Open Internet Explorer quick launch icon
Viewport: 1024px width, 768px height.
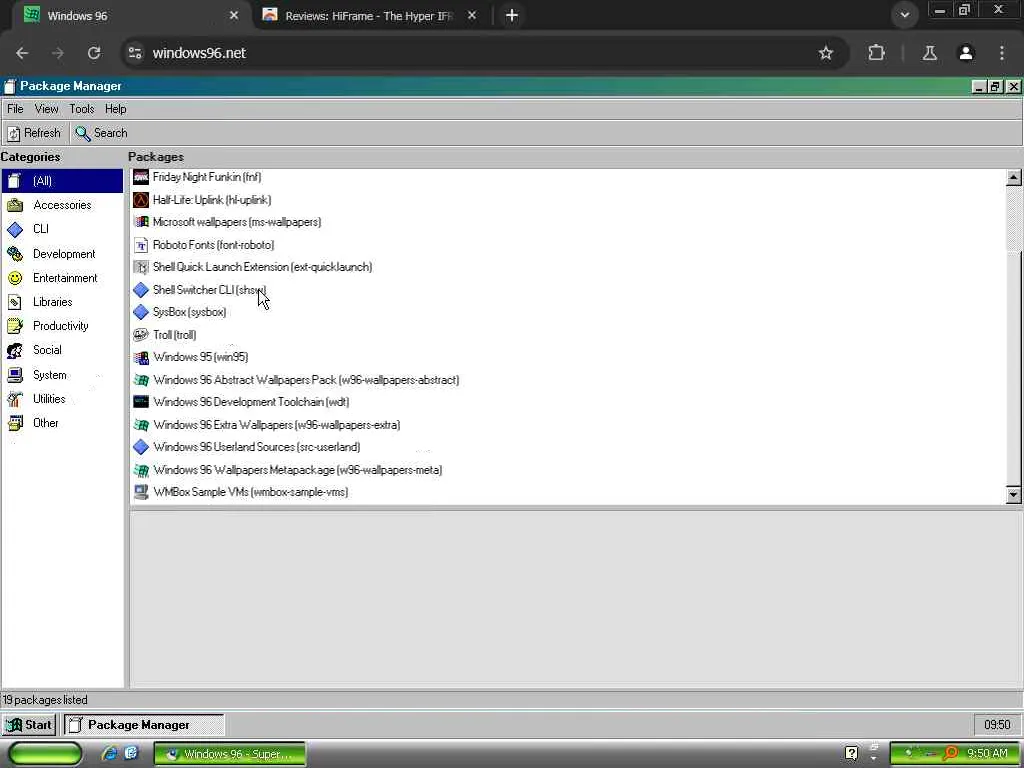point(110,754)
